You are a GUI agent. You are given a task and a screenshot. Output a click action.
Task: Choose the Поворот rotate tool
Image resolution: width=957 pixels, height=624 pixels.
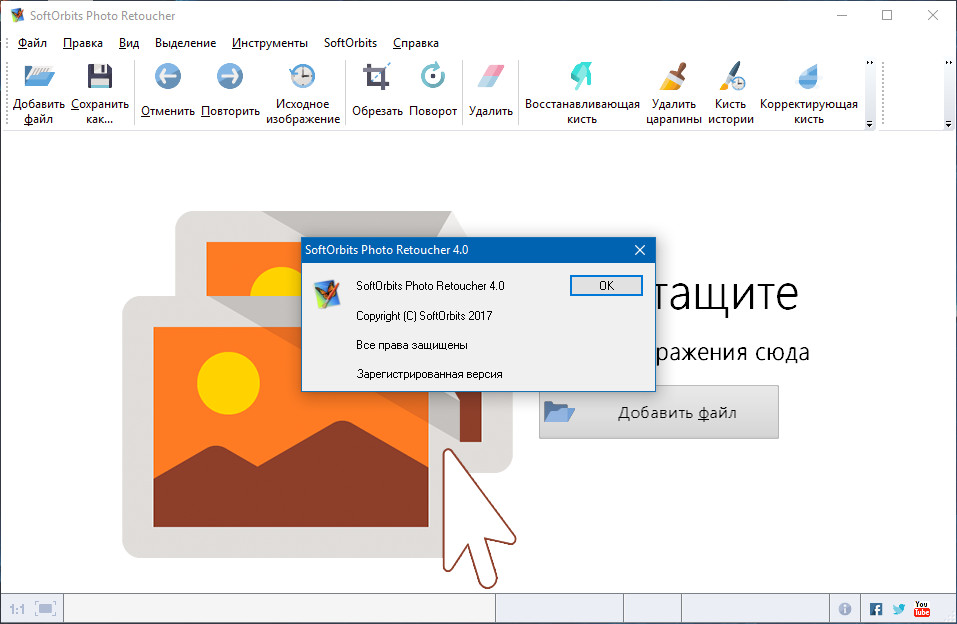pyautogui.click(x=433, y=78)
